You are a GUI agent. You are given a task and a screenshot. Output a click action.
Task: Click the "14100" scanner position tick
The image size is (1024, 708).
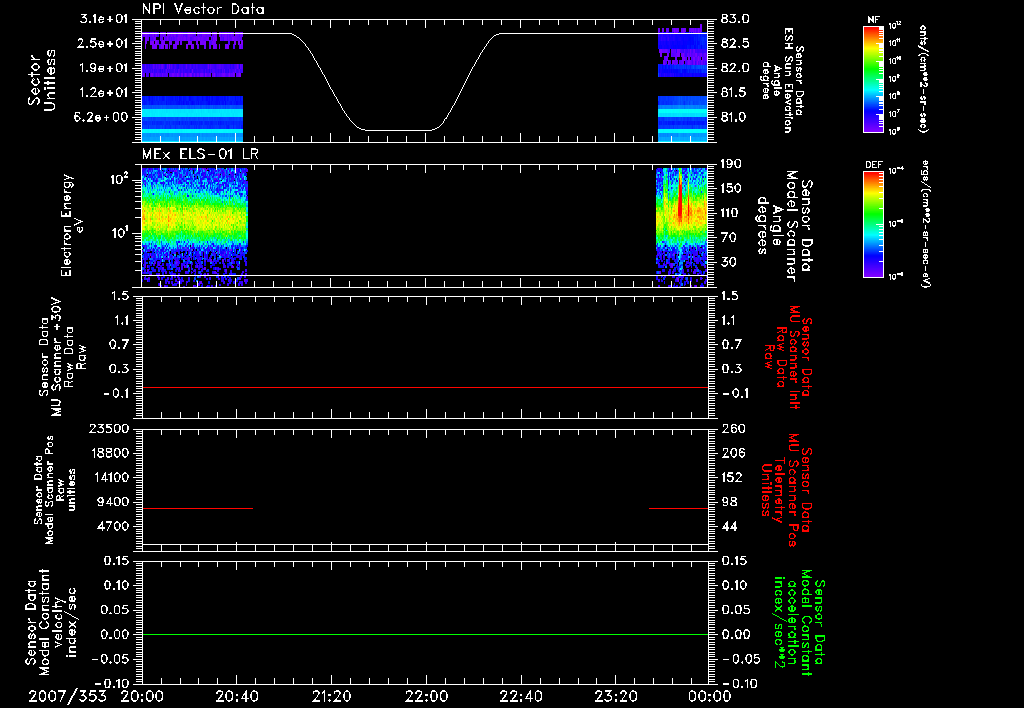(x=108, y=477)
